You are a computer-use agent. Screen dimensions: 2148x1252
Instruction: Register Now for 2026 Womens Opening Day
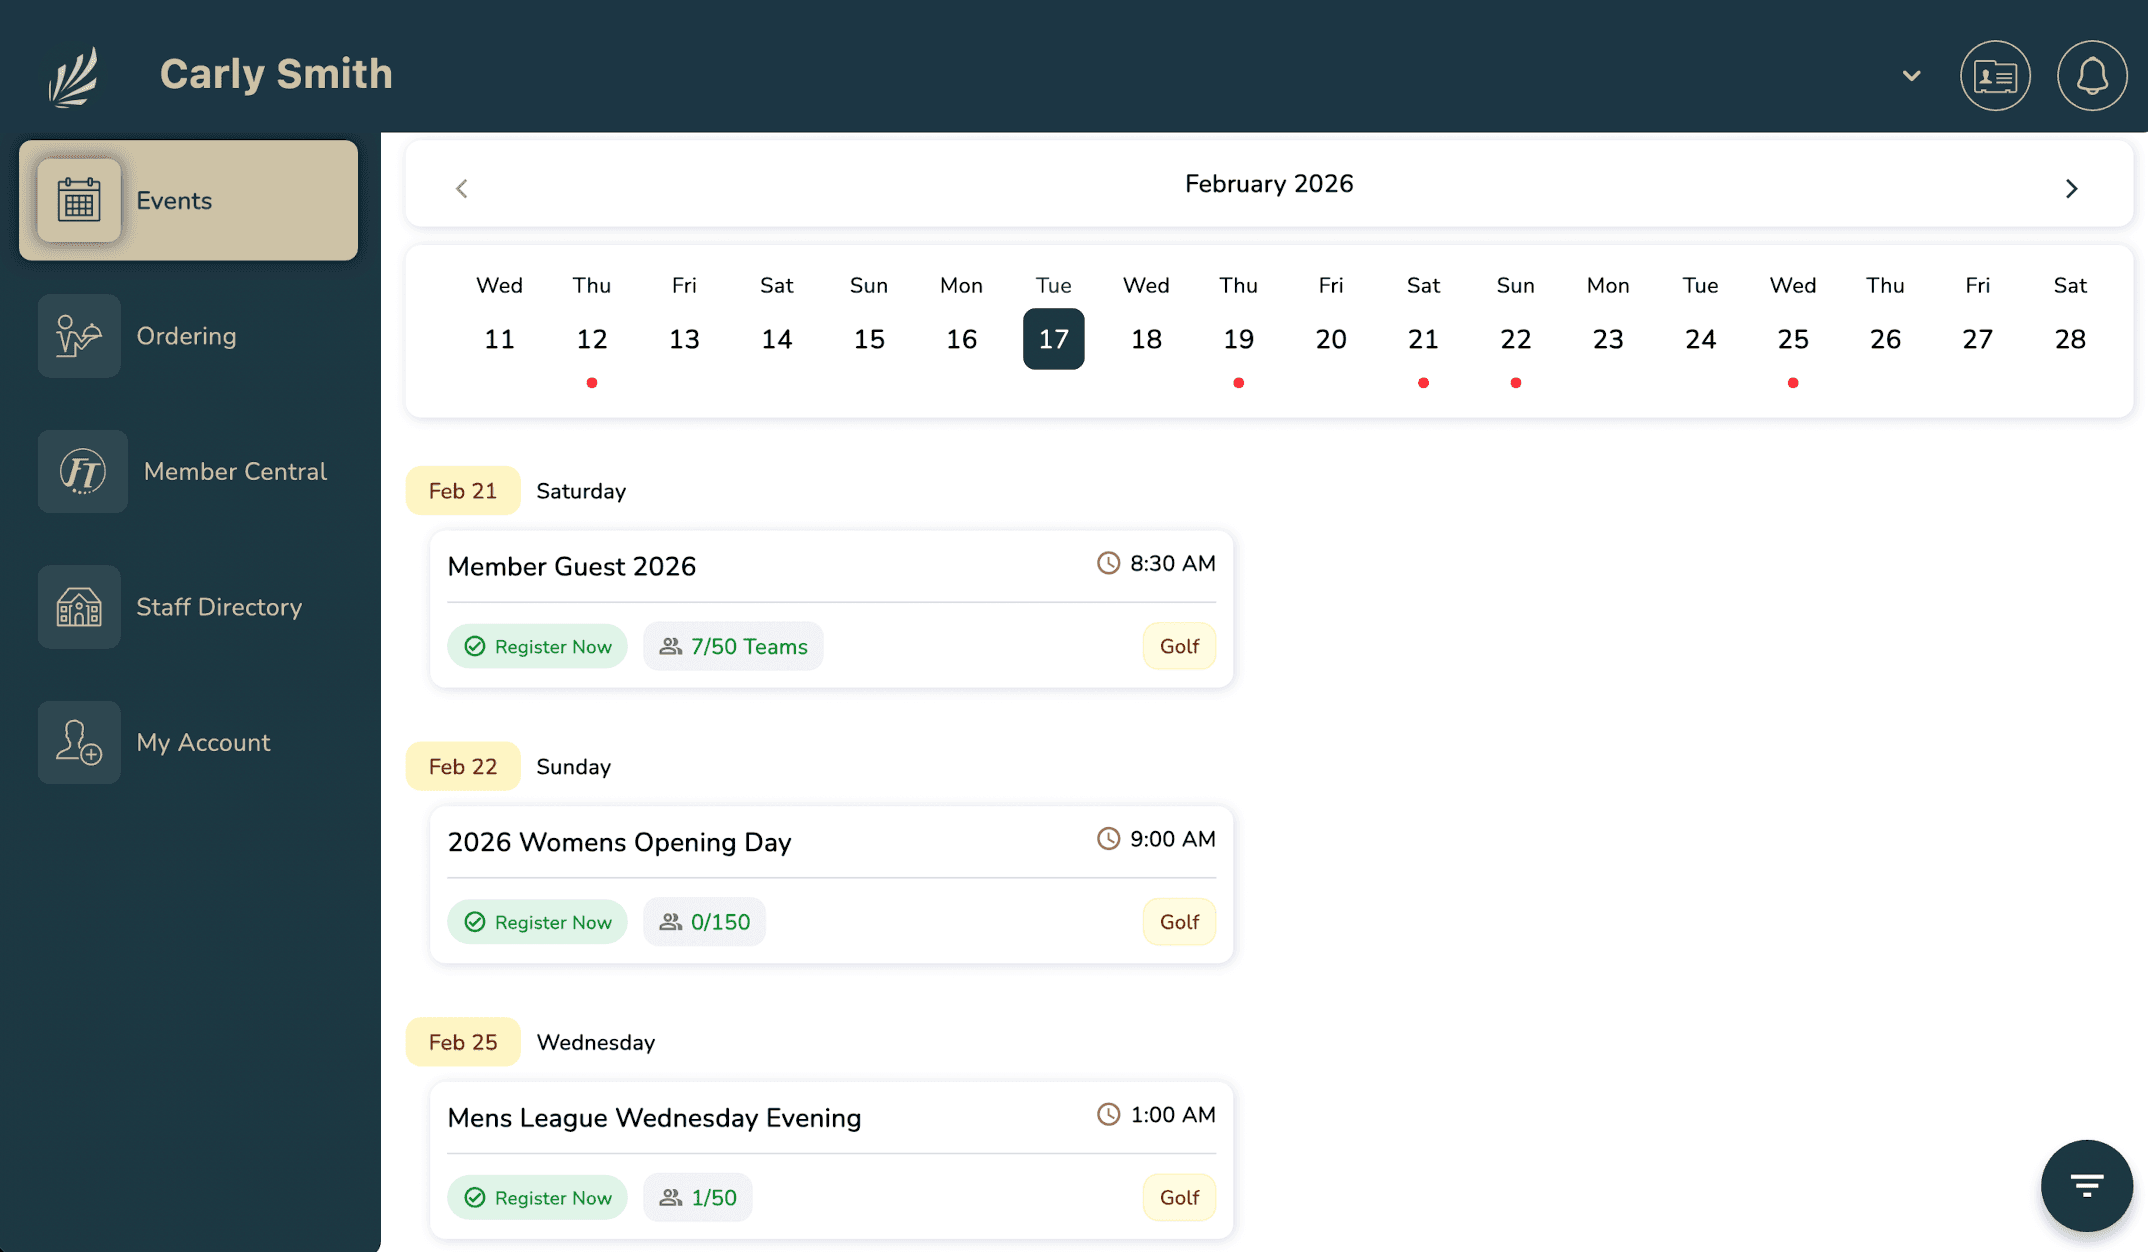point(538,922)
